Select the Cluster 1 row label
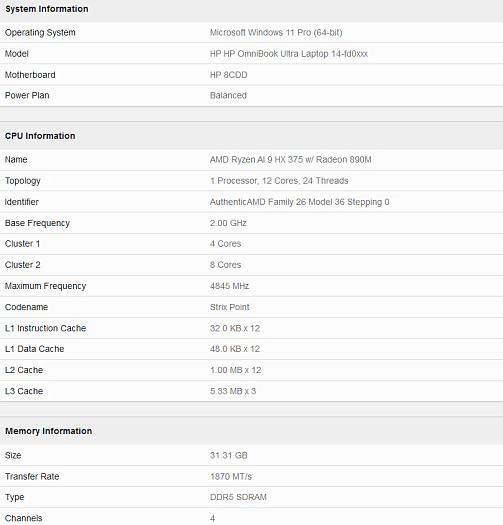This screenshot has height=525, width=503. [x=22, y=244]
